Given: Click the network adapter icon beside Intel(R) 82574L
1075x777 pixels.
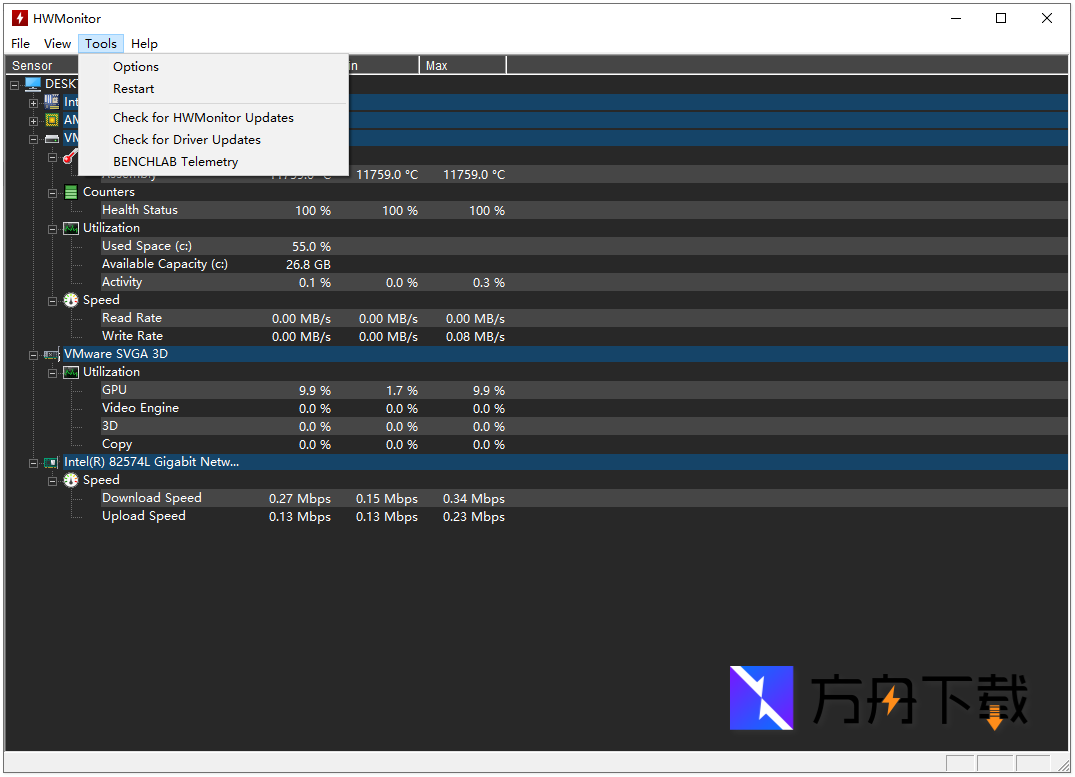Looking at the screenshot, I should (52, 462).
